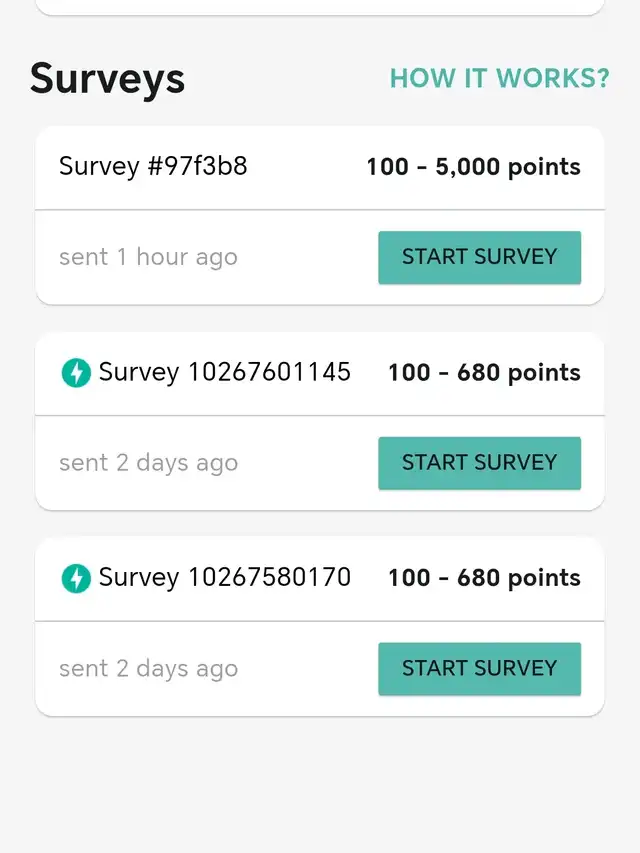The height and width of the screenshot is (853, 640).
Task: Click the divider line in the Survey #97f3b8 card
Action: 320,210
